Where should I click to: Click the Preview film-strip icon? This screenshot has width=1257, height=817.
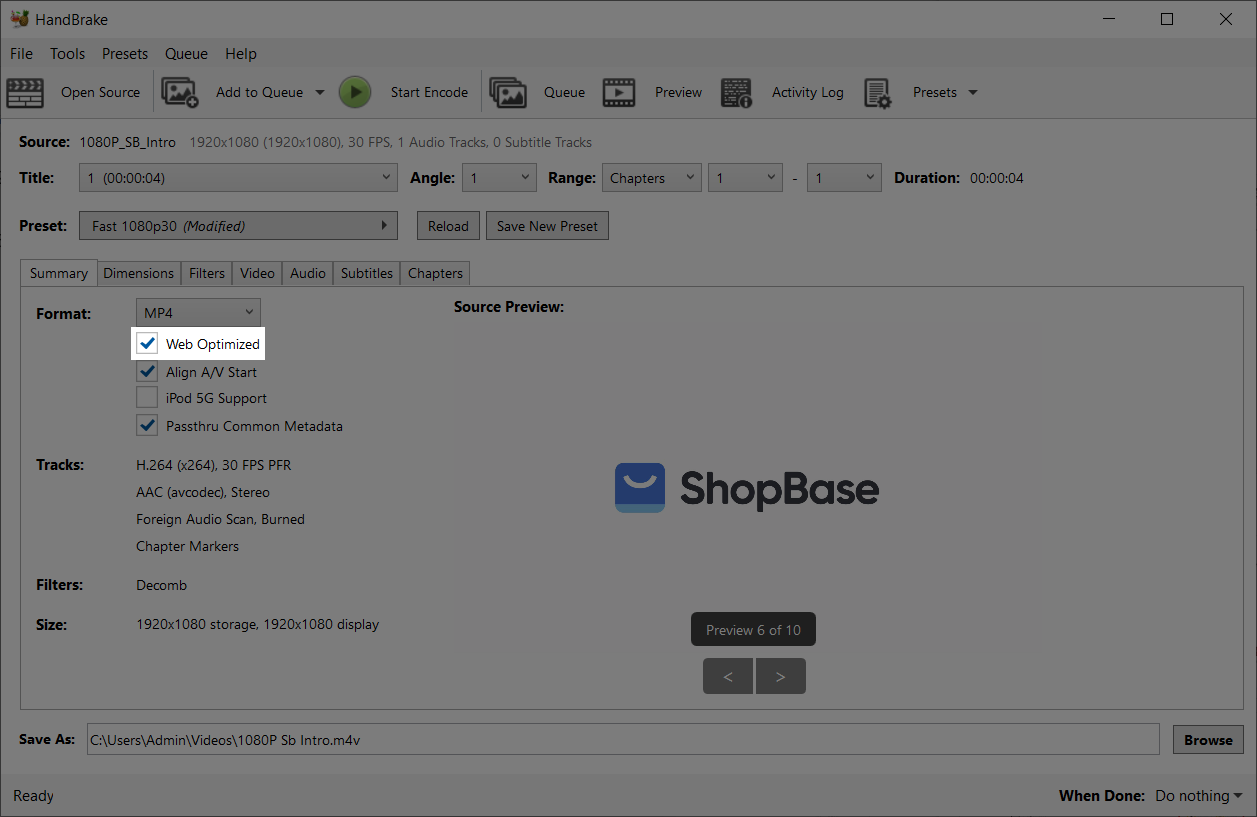coord(619,92)
